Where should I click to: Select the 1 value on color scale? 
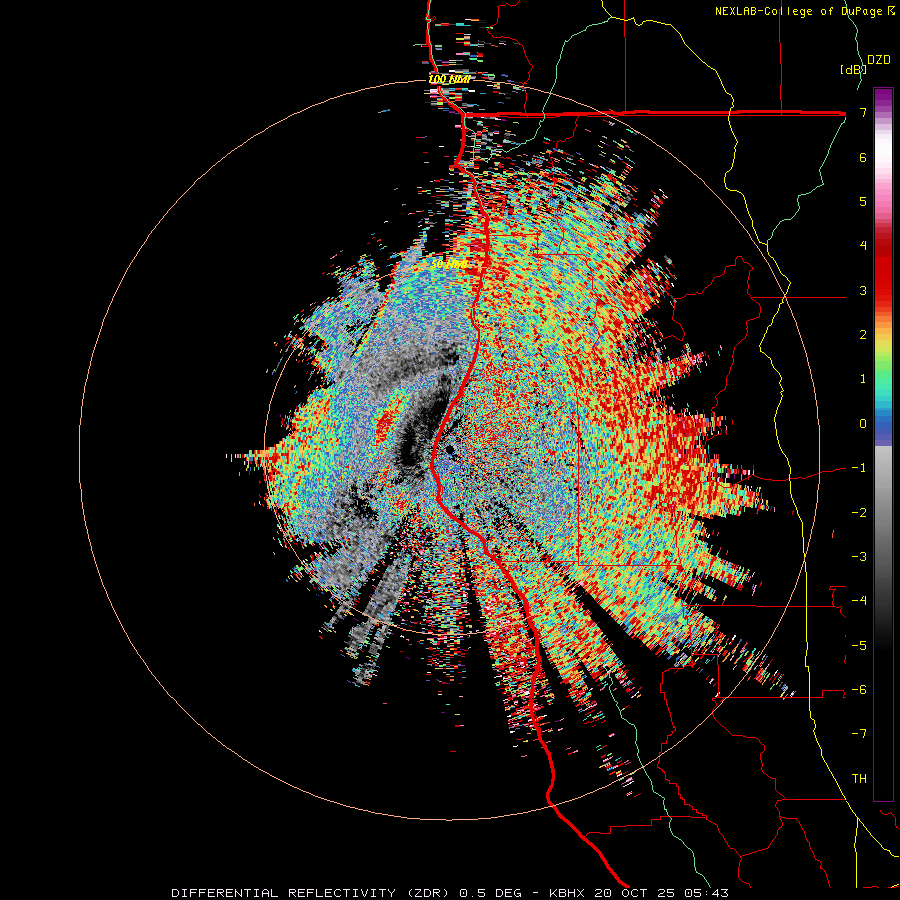click(x=863, y=379)
